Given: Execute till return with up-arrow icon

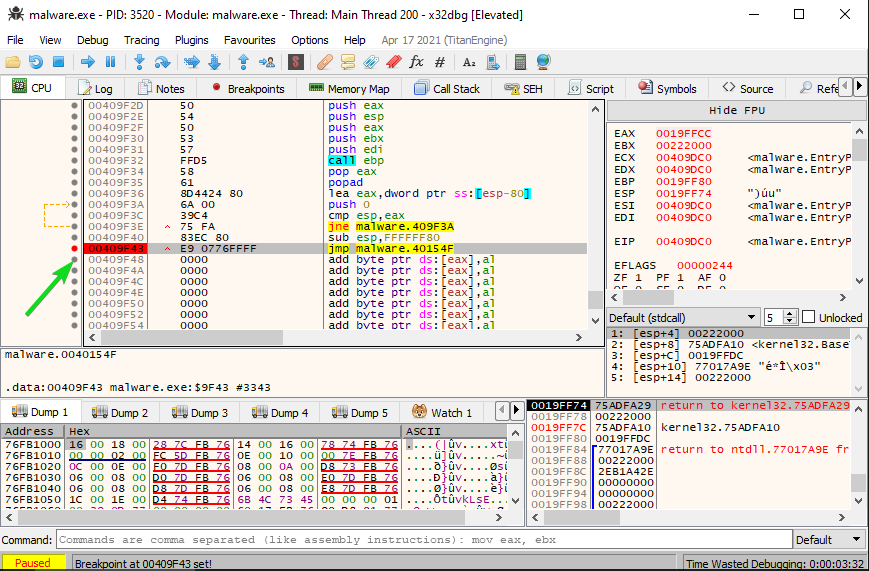Looking at the screenshot, I should (x=243, y=62).
